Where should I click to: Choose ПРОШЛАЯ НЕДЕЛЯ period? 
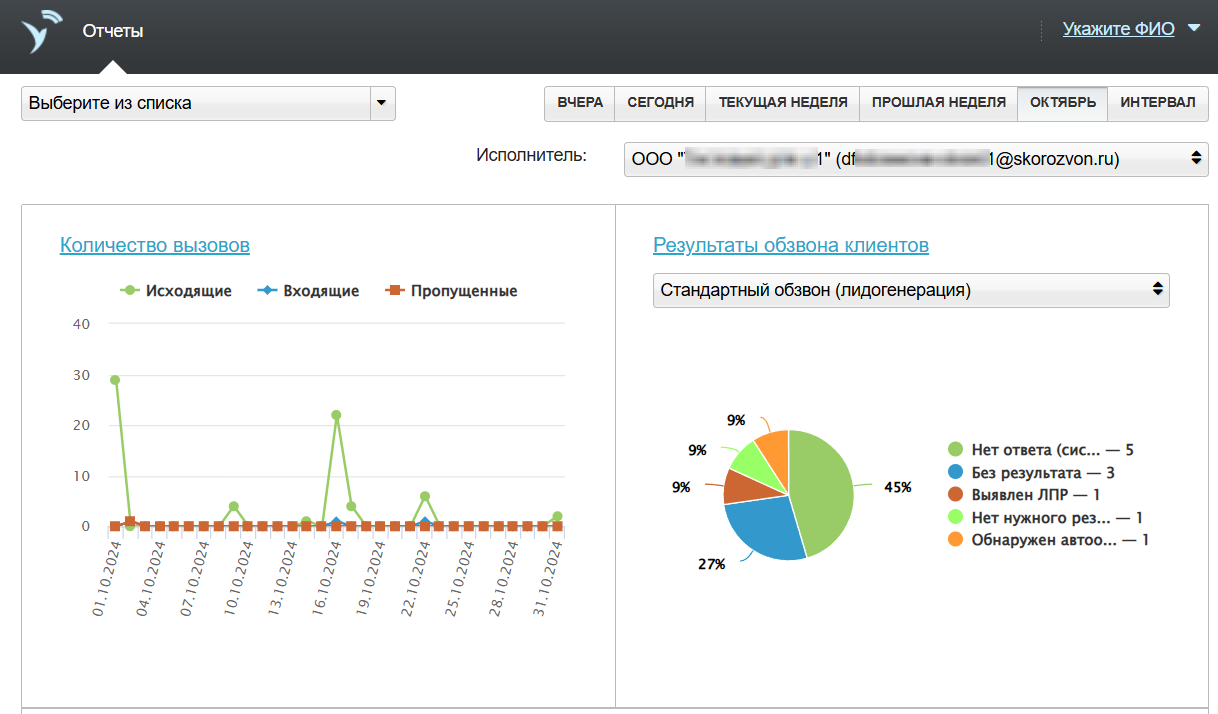938,103
